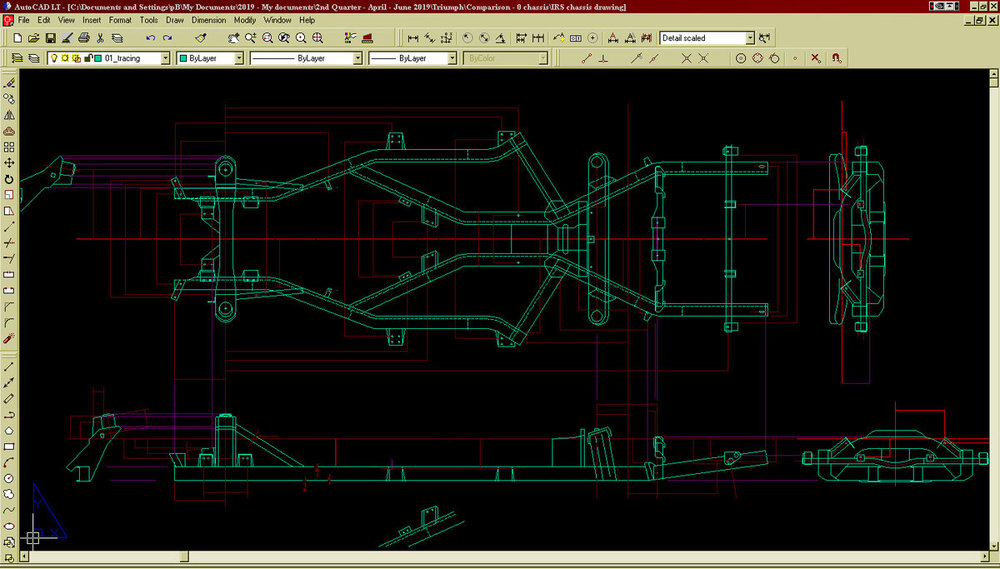
Task: Click the Dimension Style manager icon beside Detail scaled
Action: click(765, 38)
